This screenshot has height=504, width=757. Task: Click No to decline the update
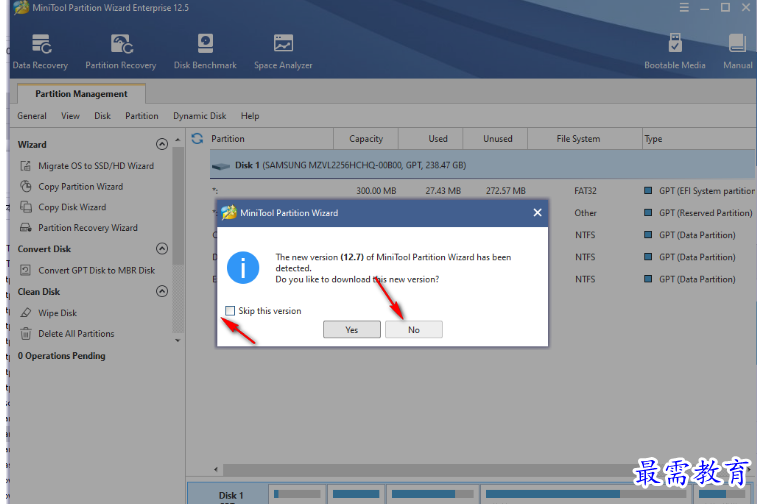click(414, 330)
